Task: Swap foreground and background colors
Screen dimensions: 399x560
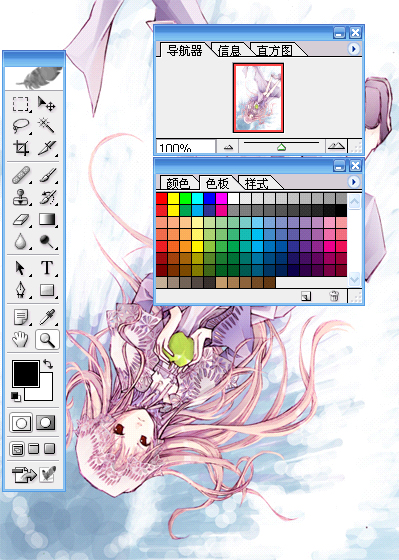Action: 48,364
